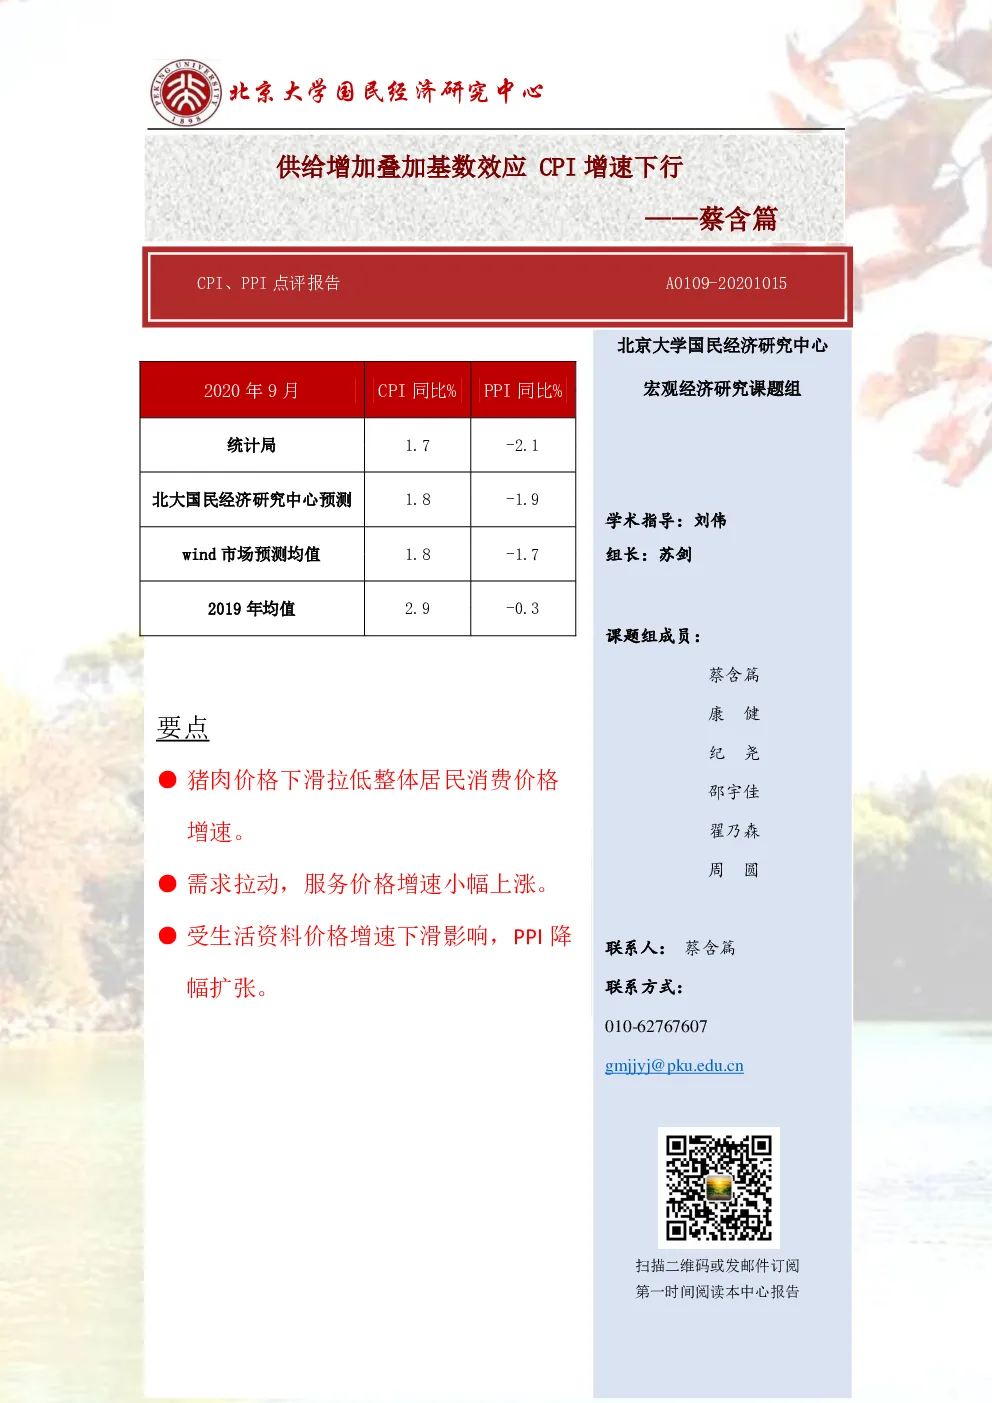Click the 联系方式 label
The width and height of the screenshot is (992, 1403).
pos(645,987)
